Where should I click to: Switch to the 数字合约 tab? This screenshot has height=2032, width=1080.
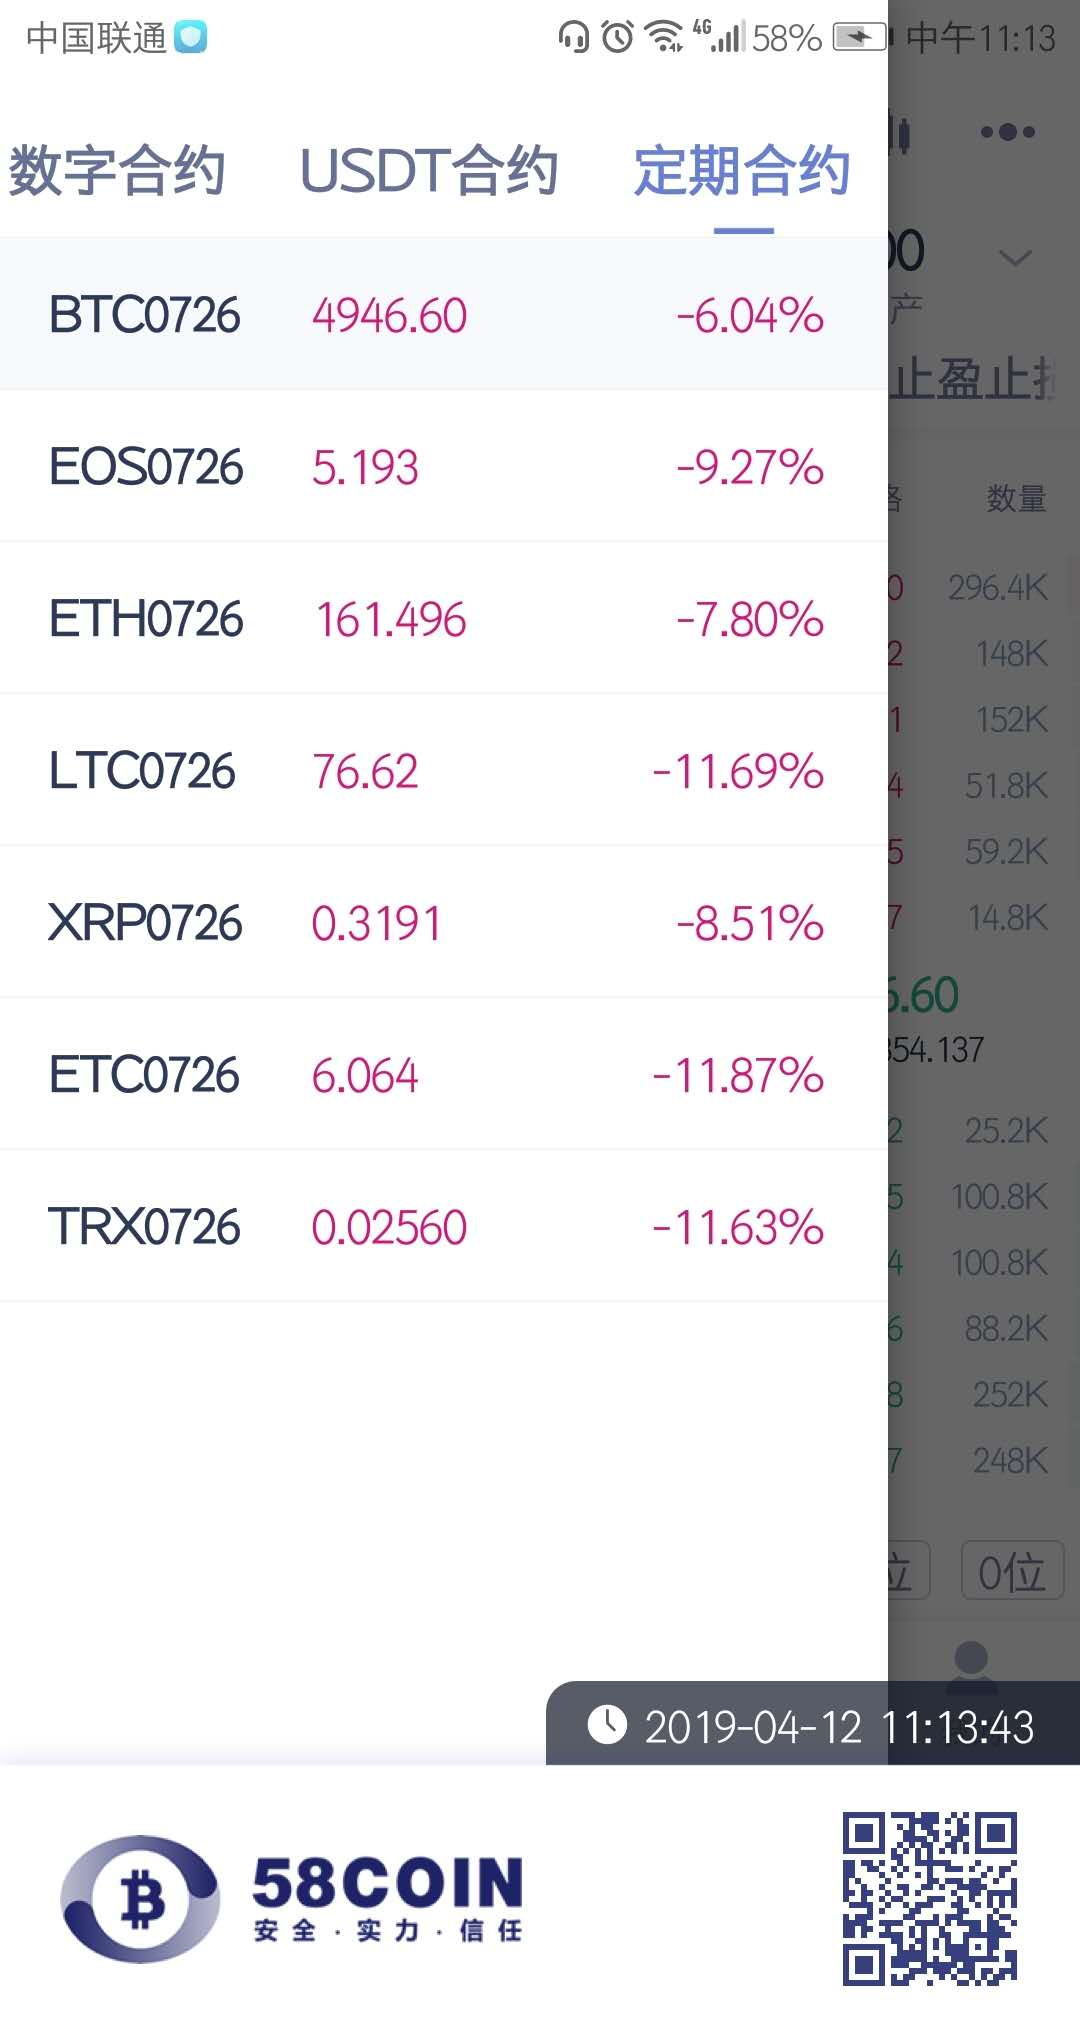[x=117, y=170]
